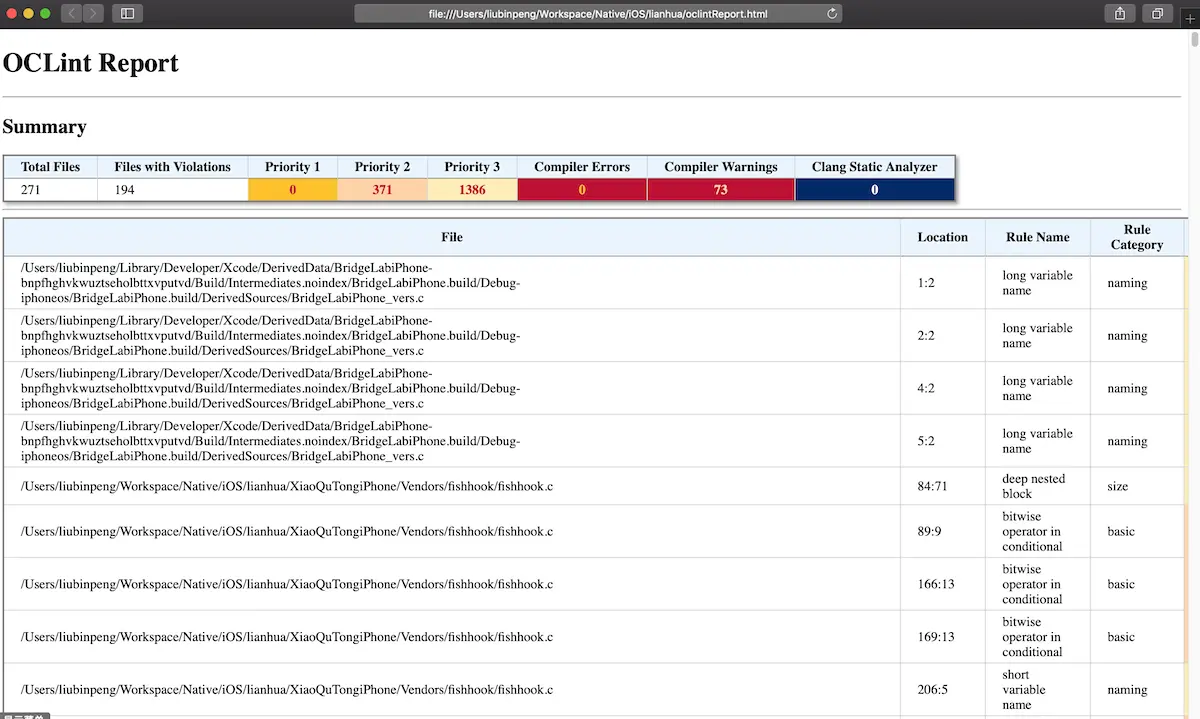Viewport: 1200px width, 719px height.
Task: Click the vertical scrollbar thumb
Action: click(x=1194, y=40)
